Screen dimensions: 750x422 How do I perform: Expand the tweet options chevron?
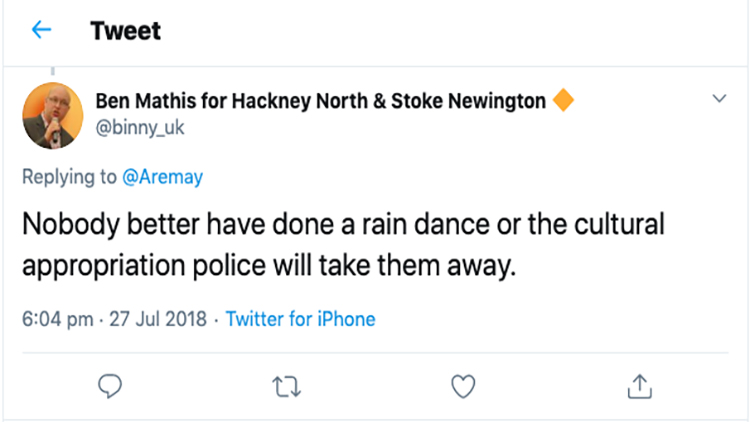pyautogui.click(x=719, y=99)
